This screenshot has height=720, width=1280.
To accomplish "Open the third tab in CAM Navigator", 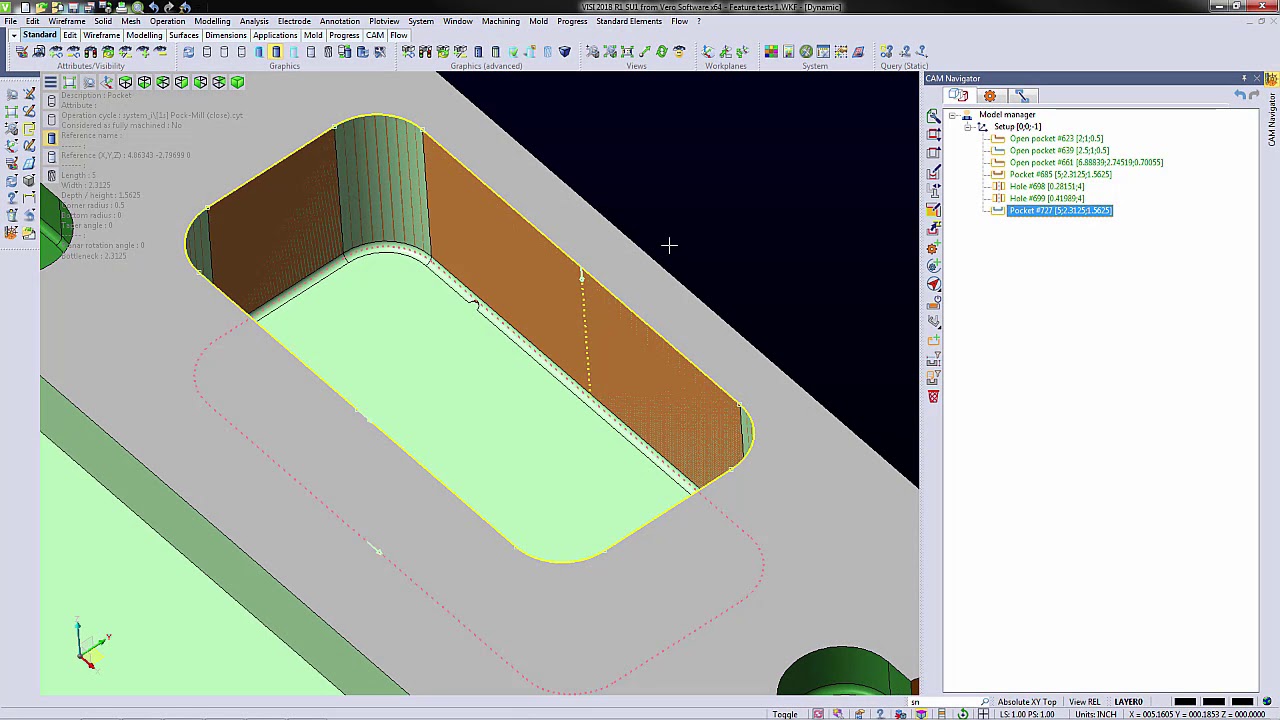I will point(1022,96).
